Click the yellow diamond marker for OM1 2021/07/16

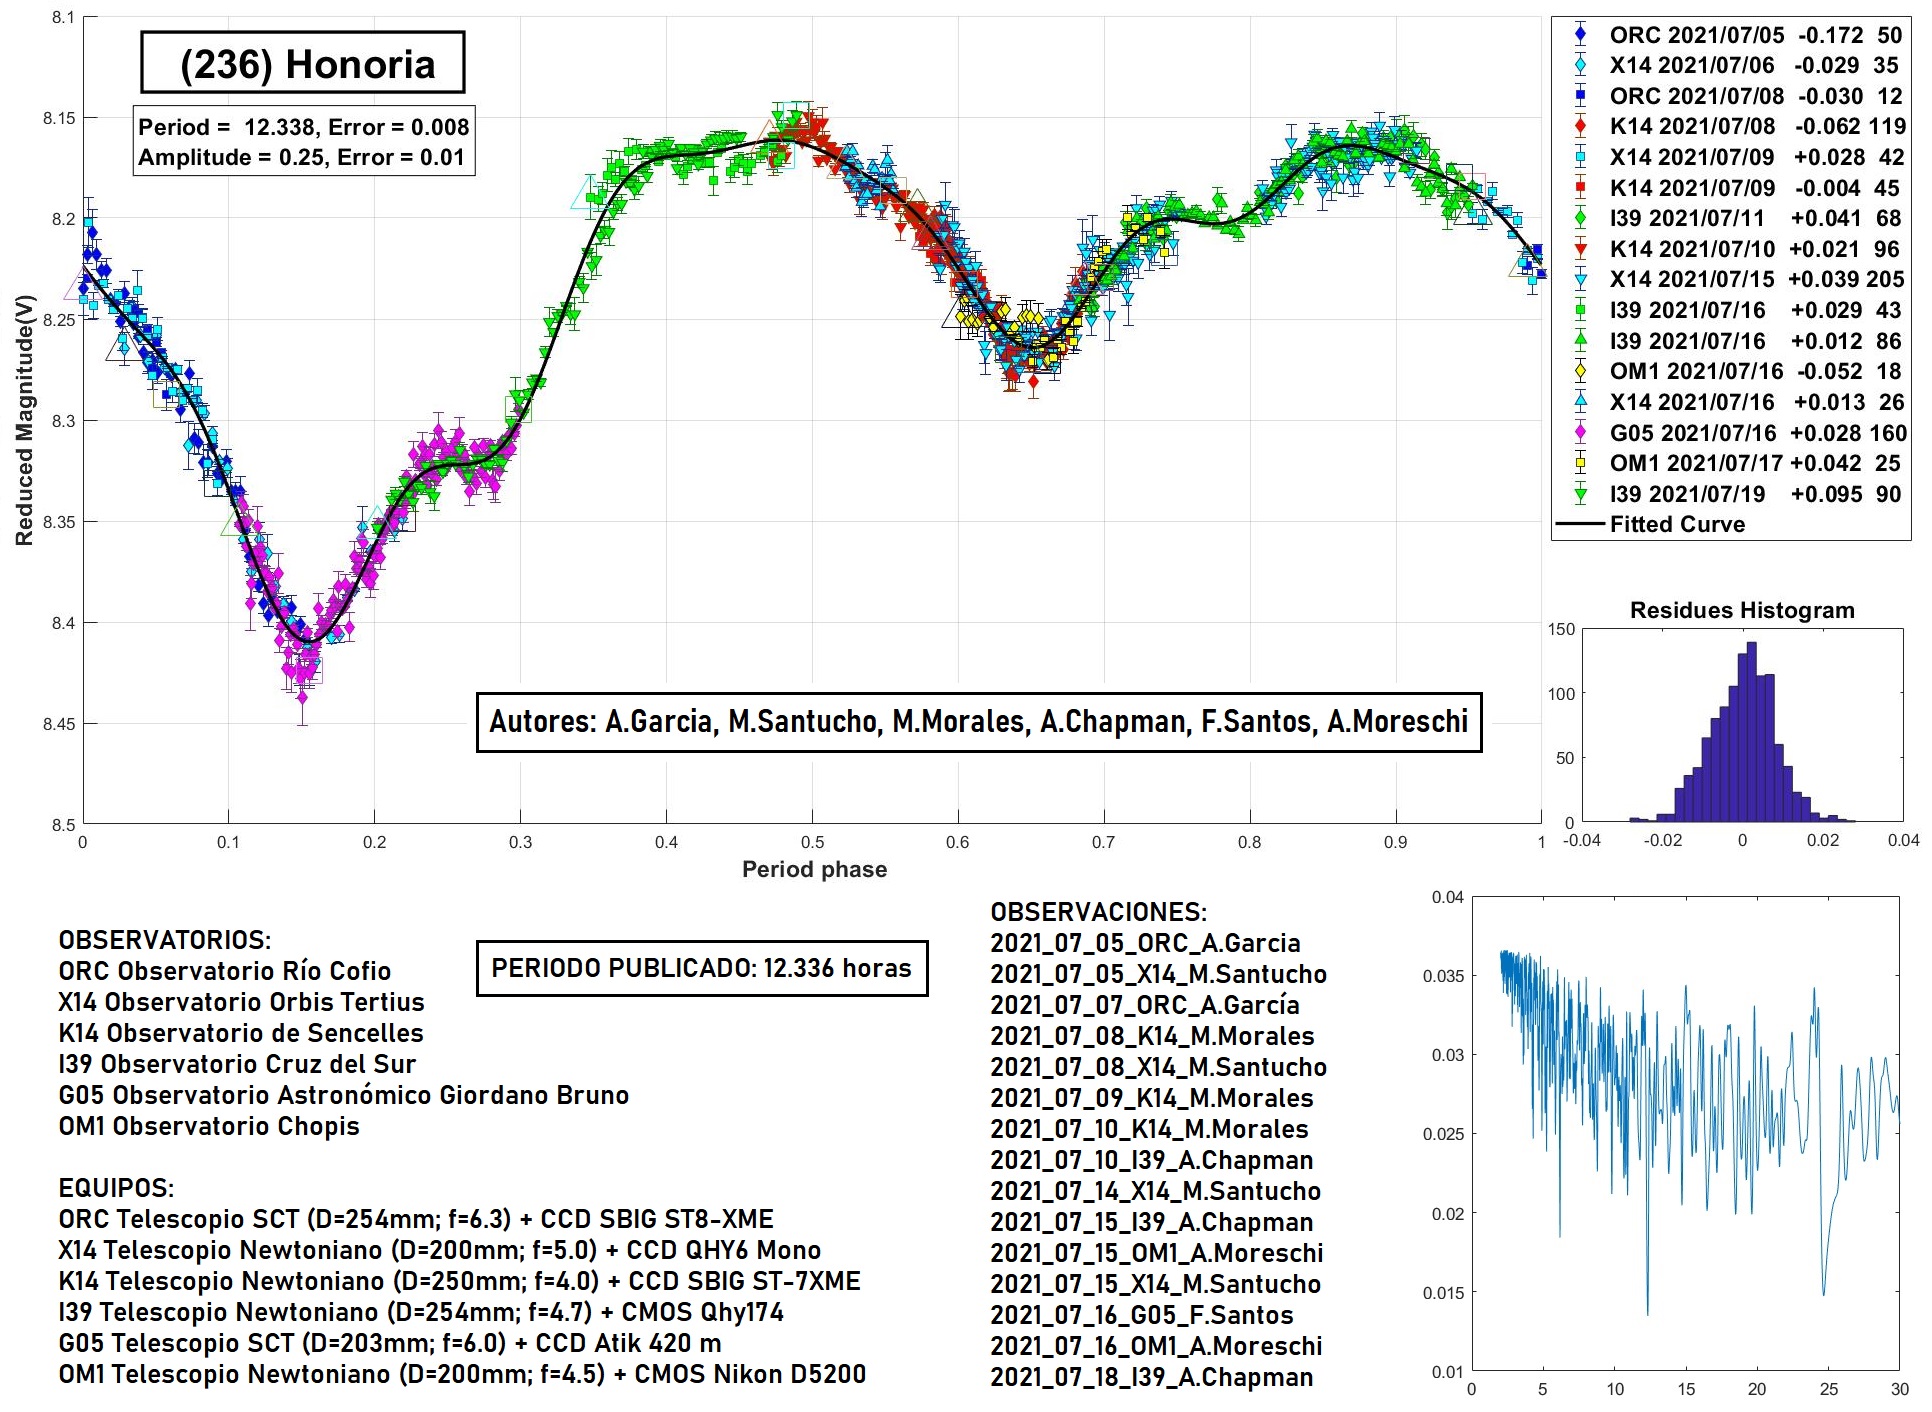1580,371
